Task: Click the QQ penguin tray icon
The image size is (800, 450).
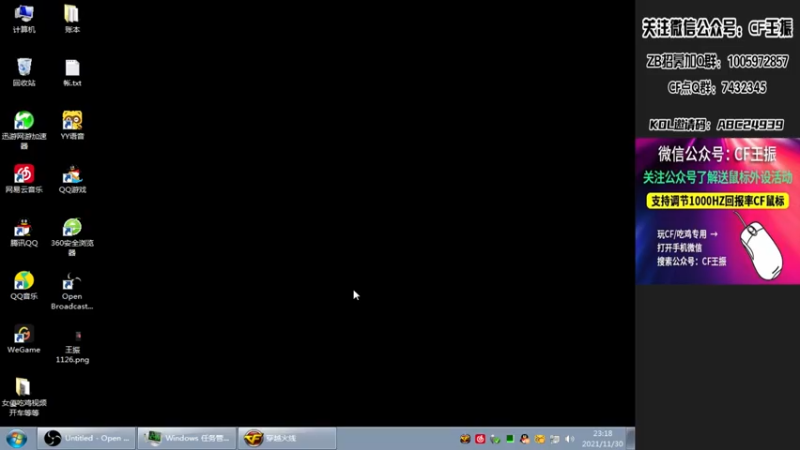Action: [x=524, y=439]
